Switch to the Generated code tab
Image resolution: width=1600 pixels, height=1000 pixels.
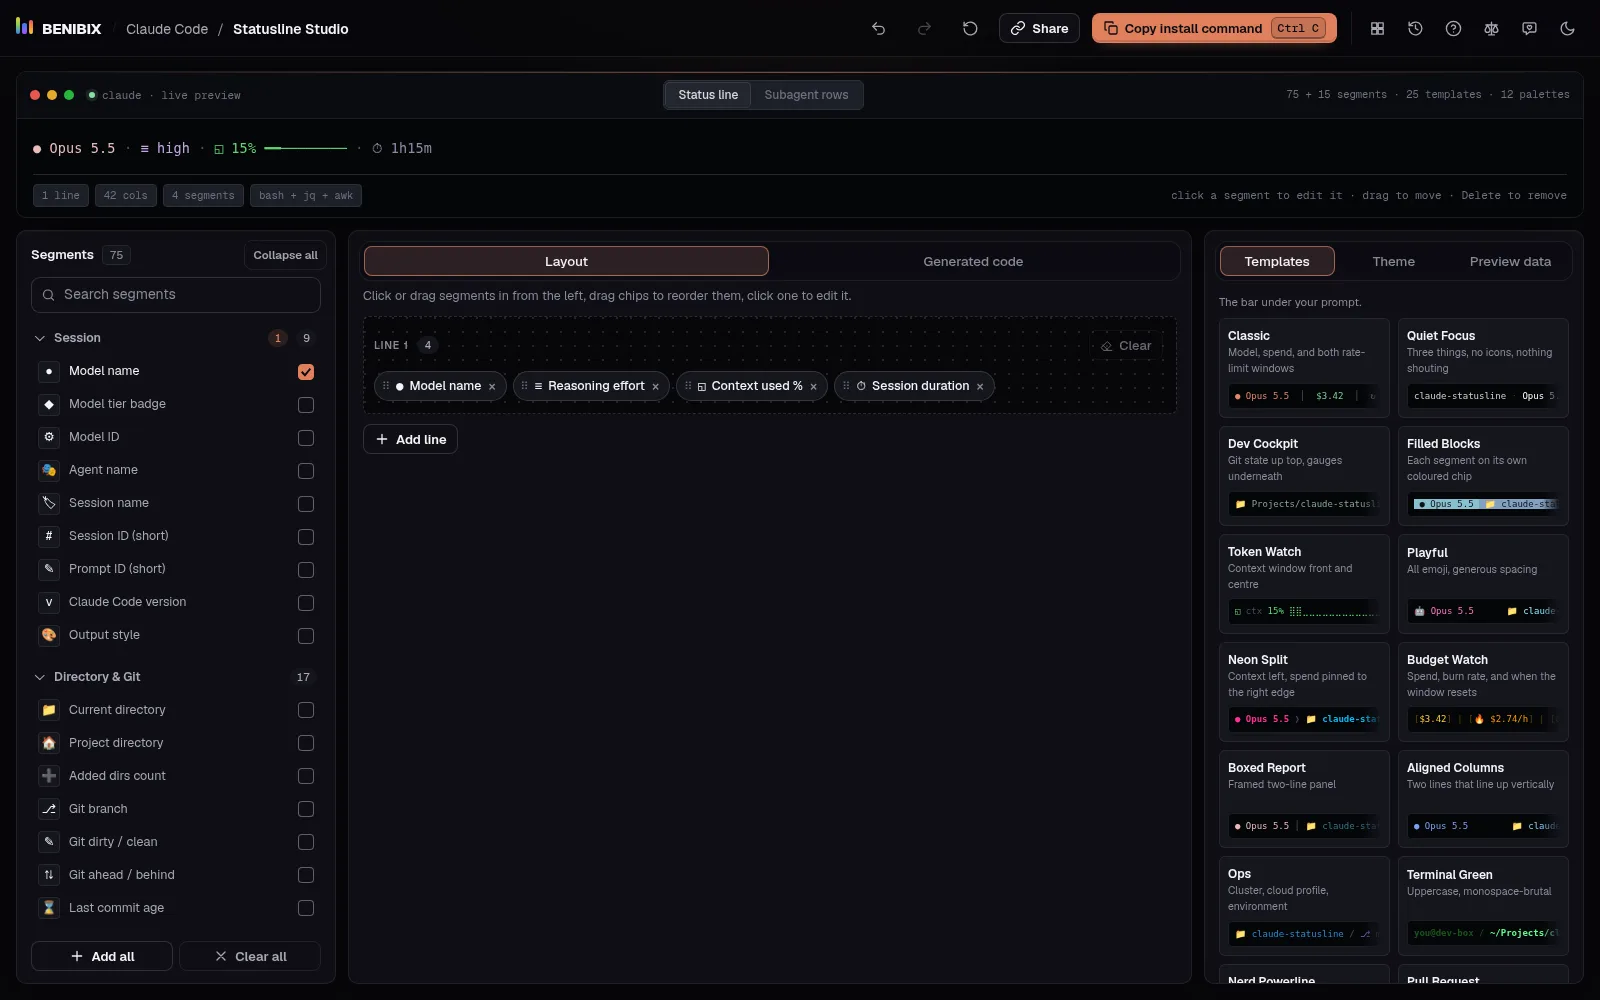pos(973,261)
